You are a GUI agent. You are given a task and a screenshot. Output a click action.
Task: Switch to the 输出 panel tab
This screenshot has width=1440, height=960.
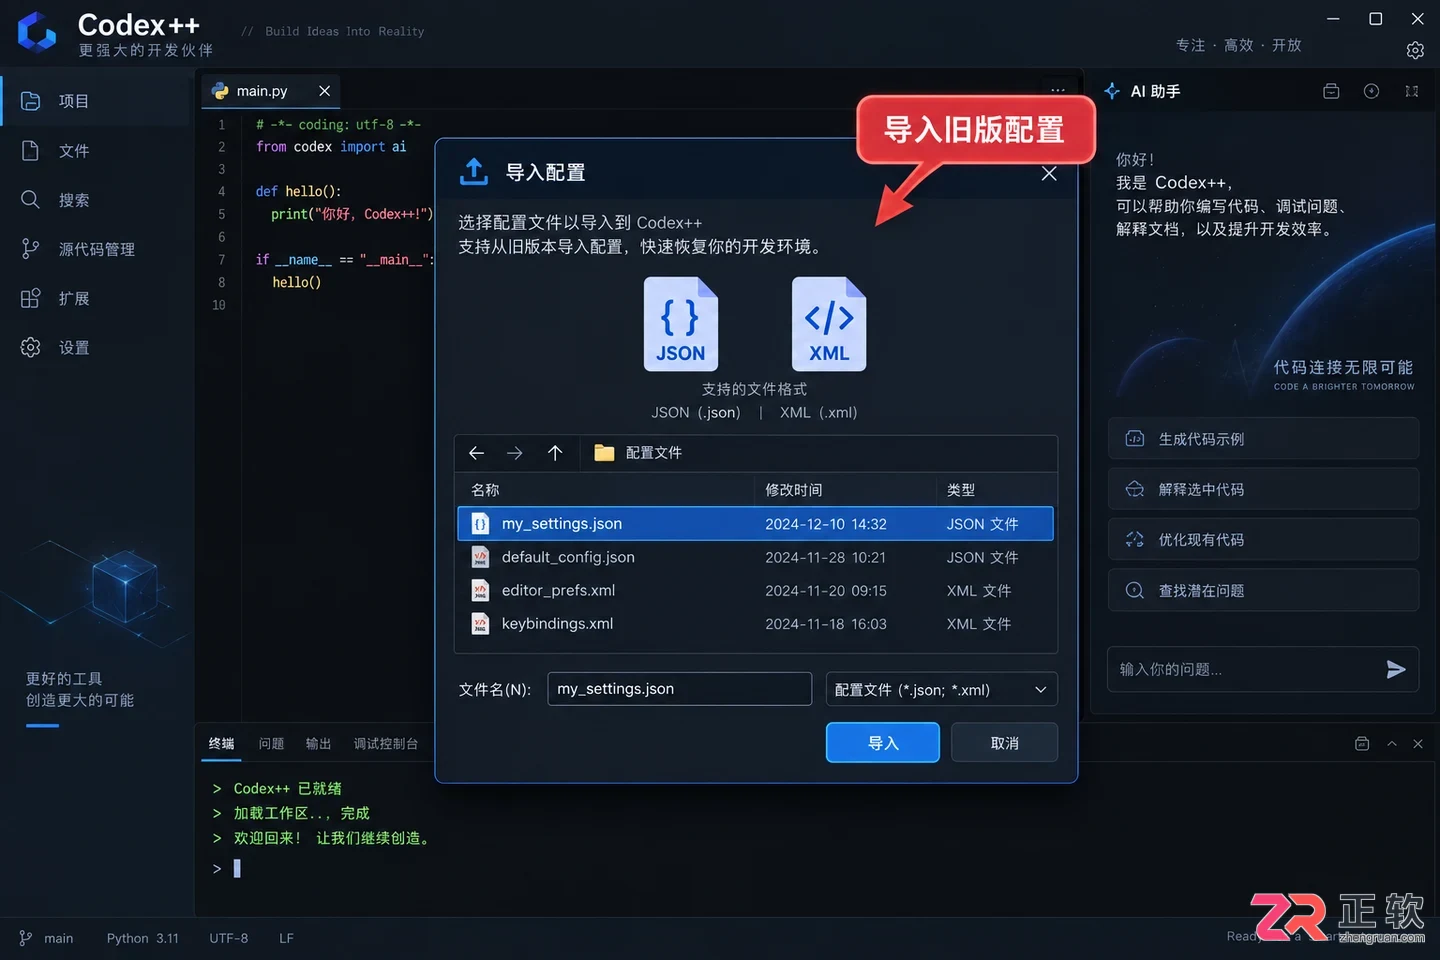pyautogui.click(x=318, y=744)
